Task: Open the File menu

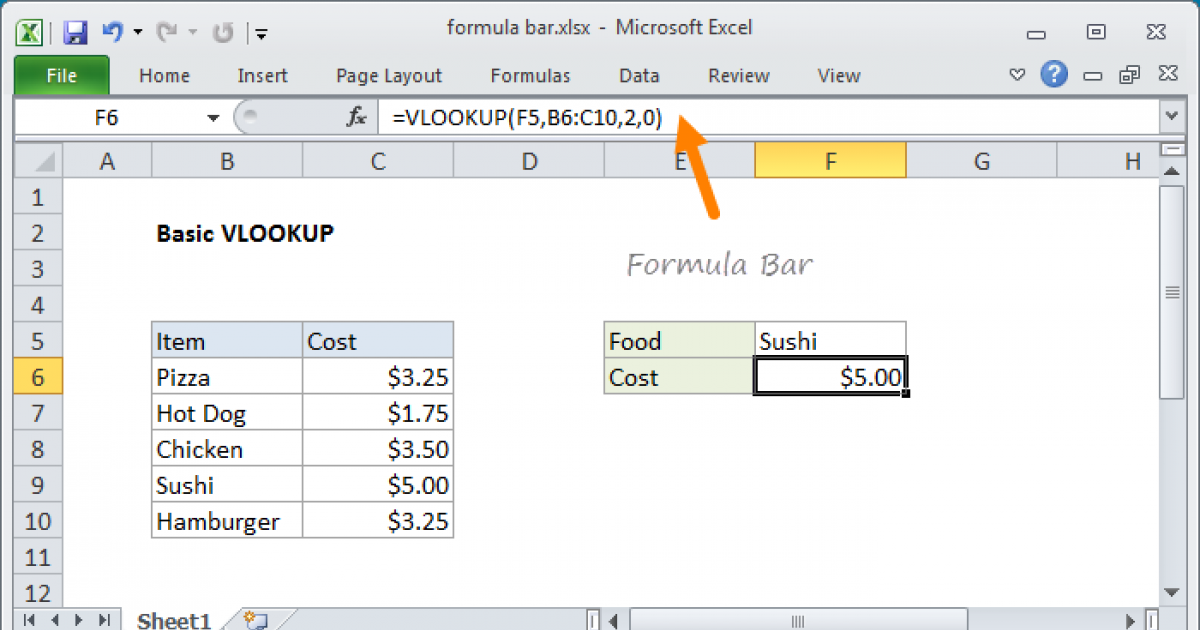Action: 61,75
